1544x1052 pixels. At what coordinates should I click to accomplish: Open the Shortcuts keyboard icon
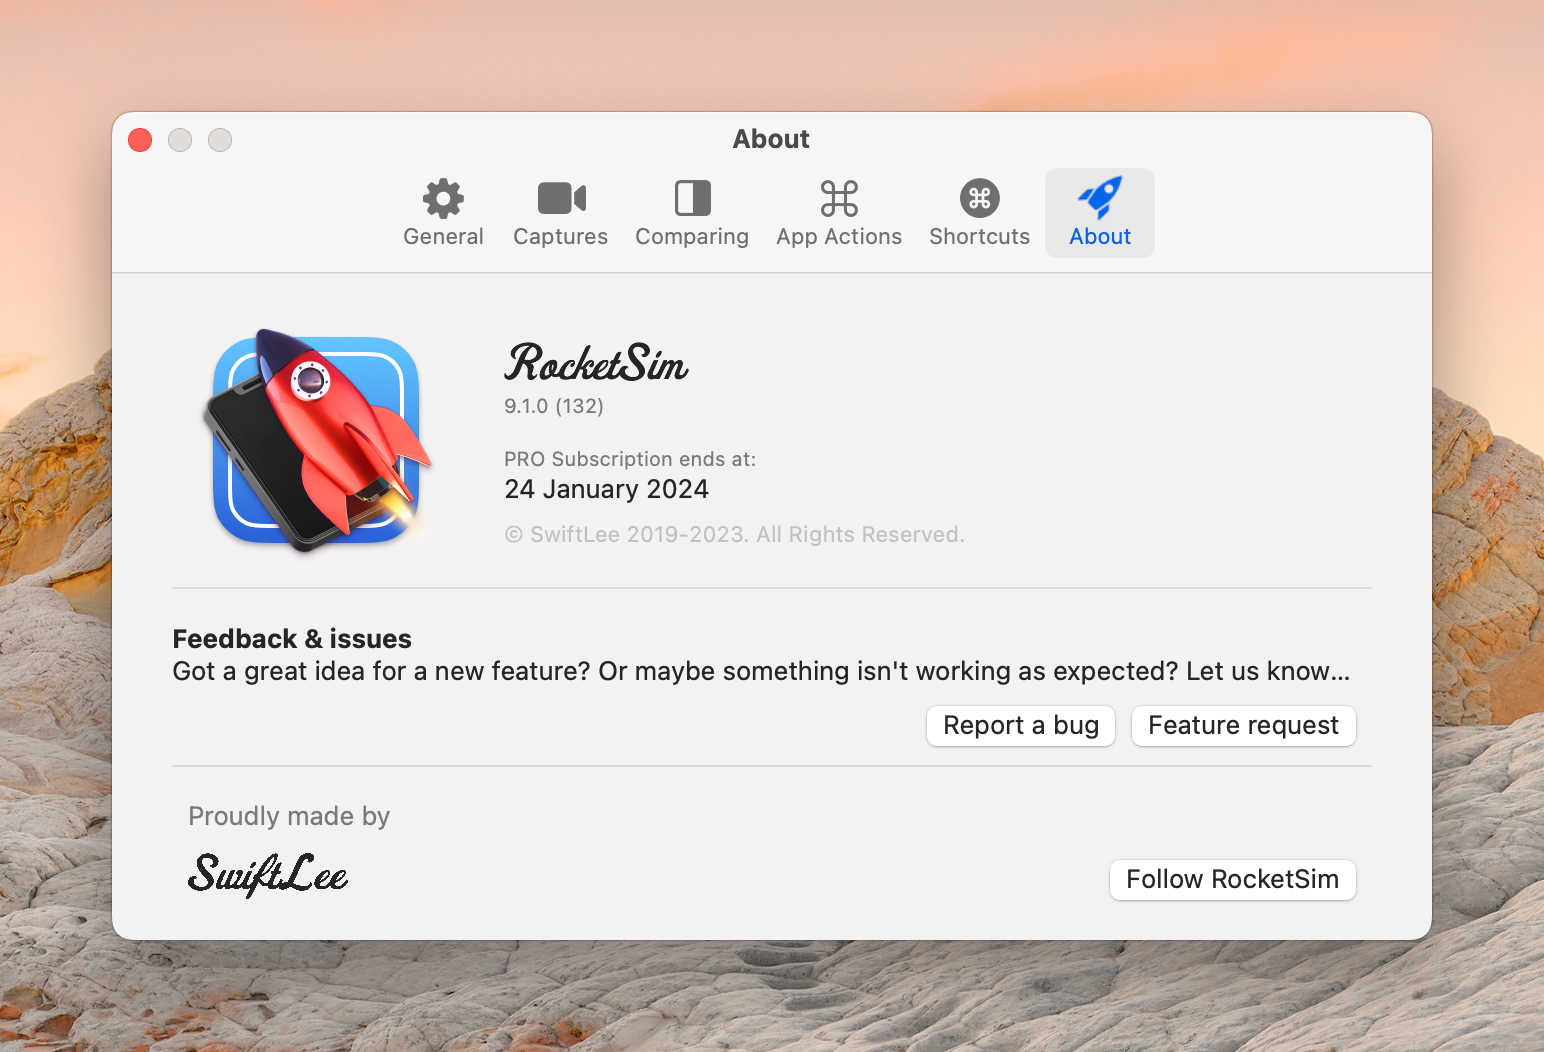point(978,198)
